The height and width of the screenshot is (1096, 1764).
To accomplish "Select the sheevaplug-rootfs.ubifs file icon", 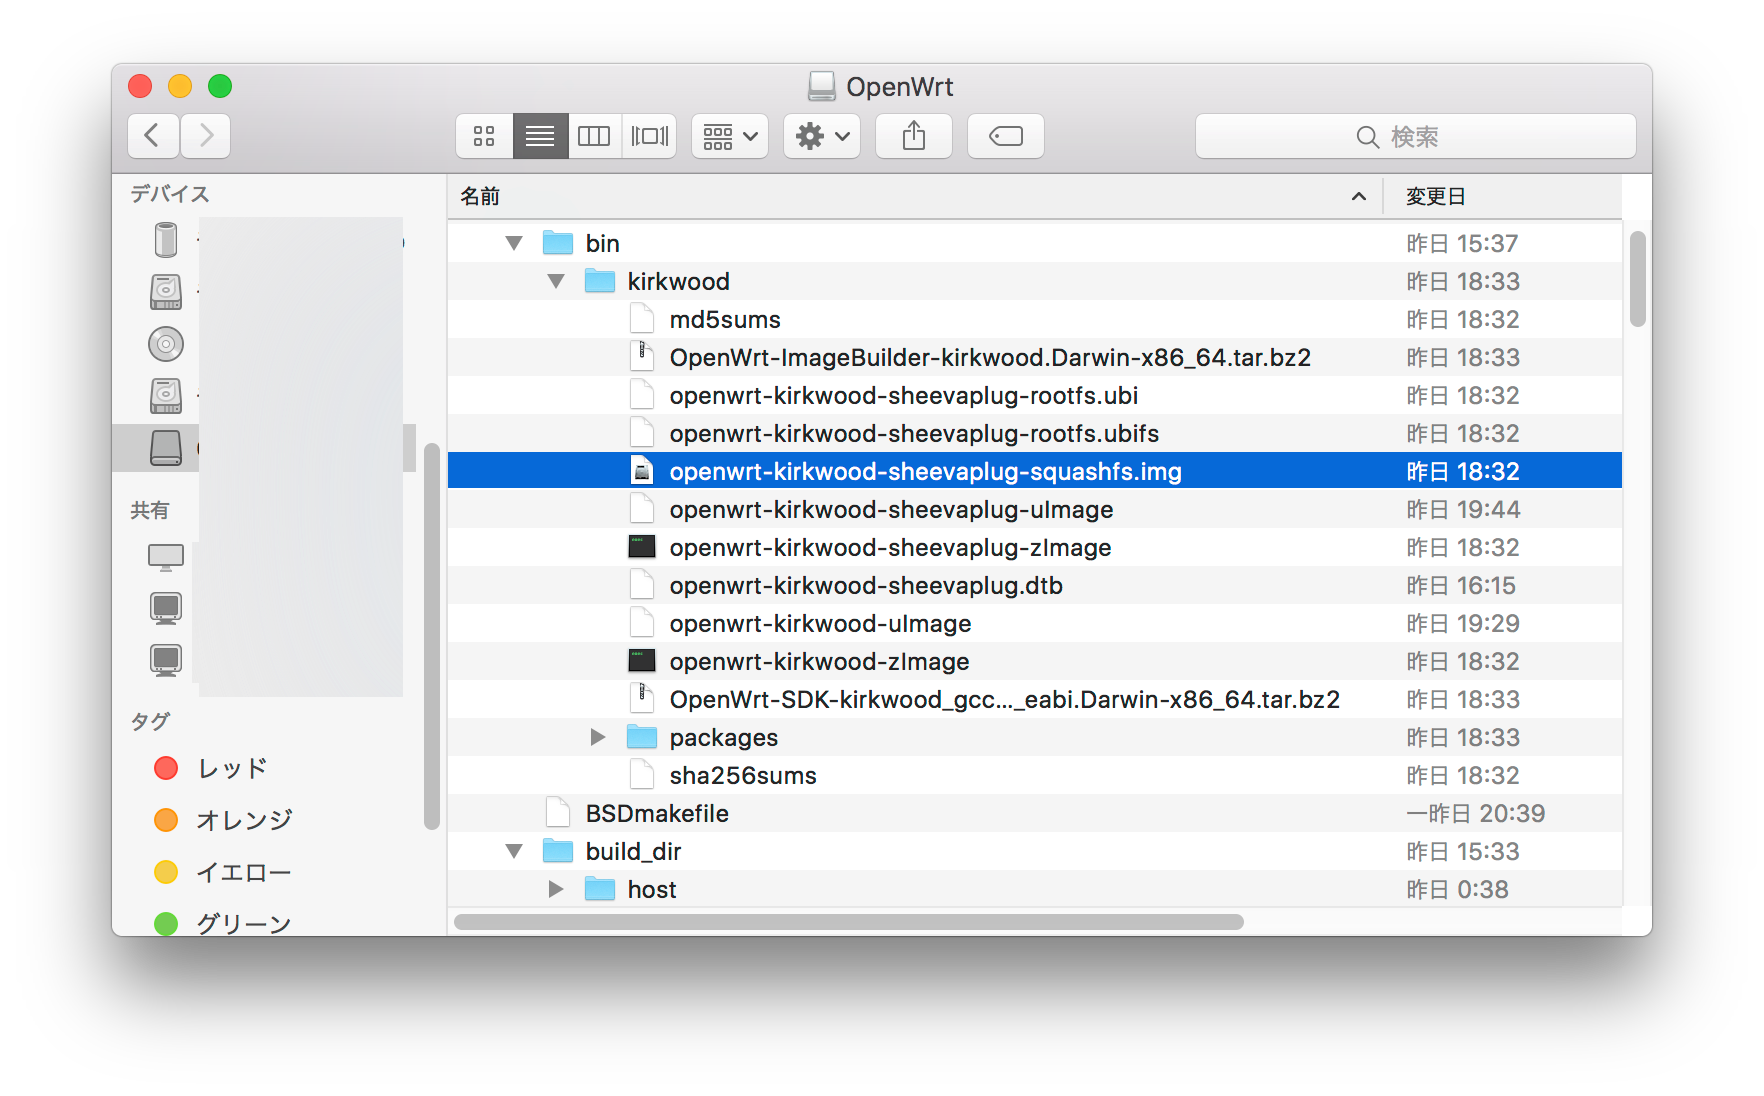I will pos(642,433).
